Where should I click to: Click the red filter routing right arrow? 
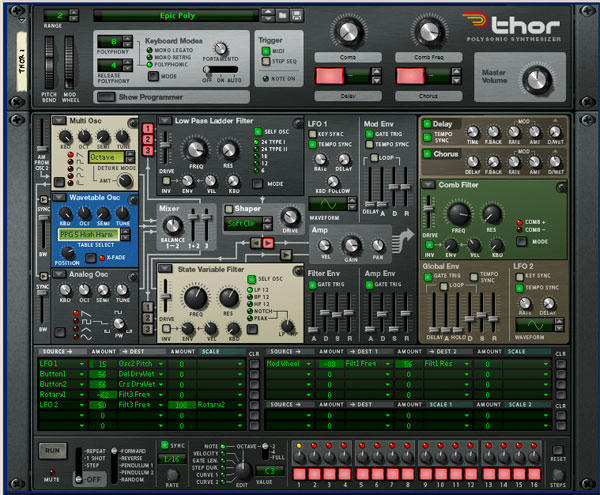pos(268,243)
